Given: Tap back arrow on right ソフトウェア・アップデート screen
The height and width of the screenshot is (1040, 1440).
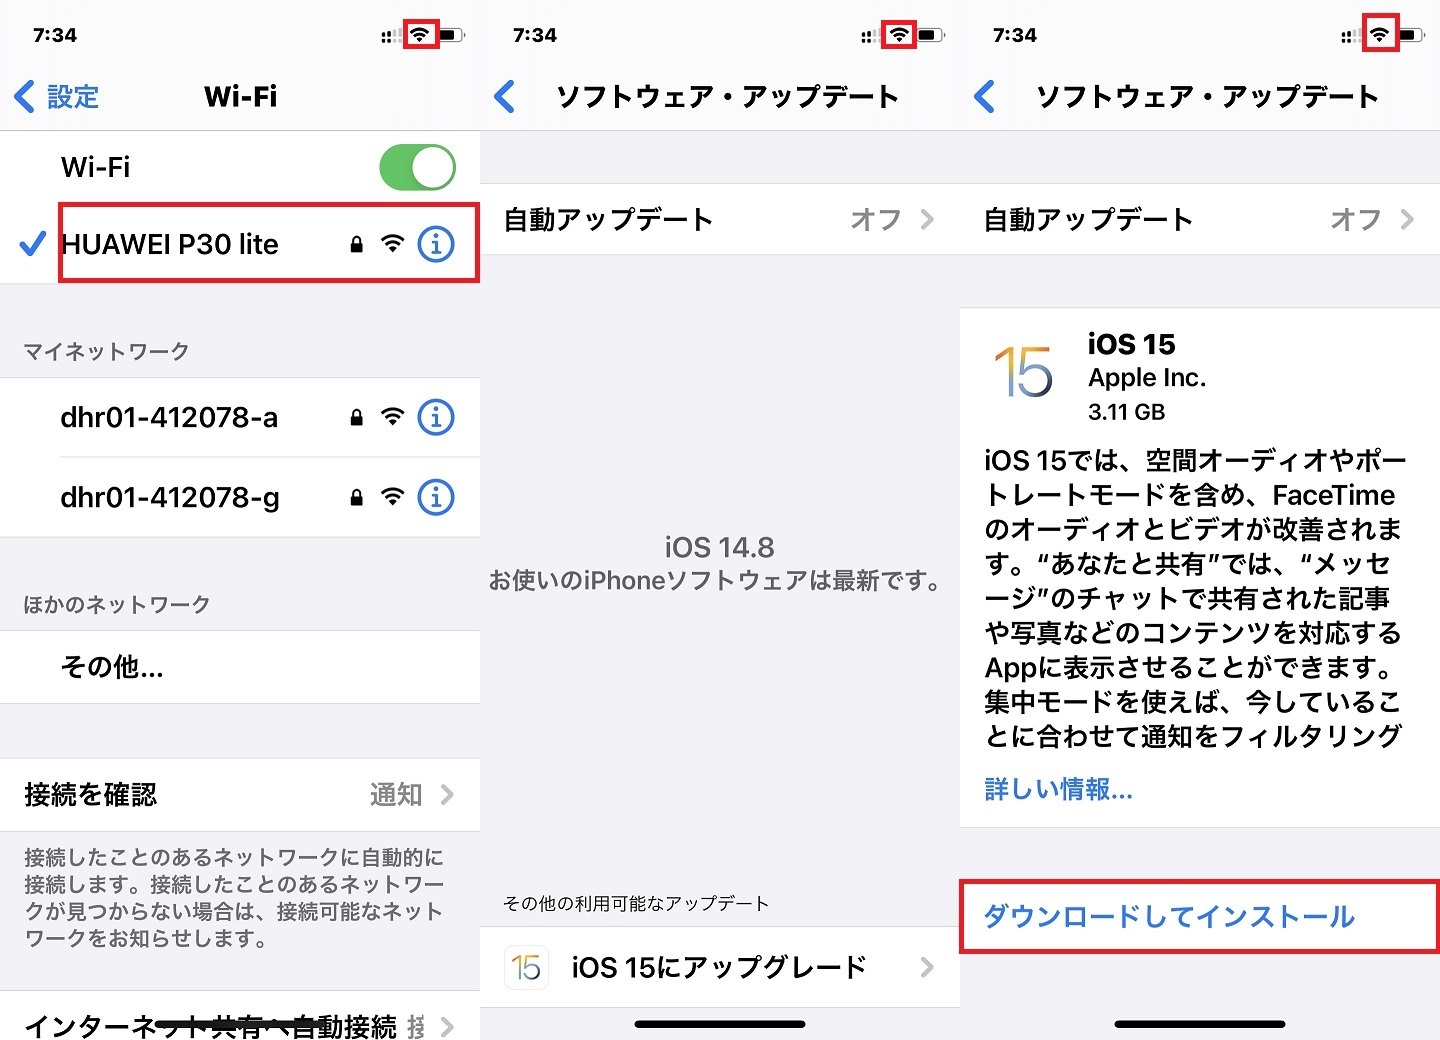Looking at the screenshot, I should 985,97.
